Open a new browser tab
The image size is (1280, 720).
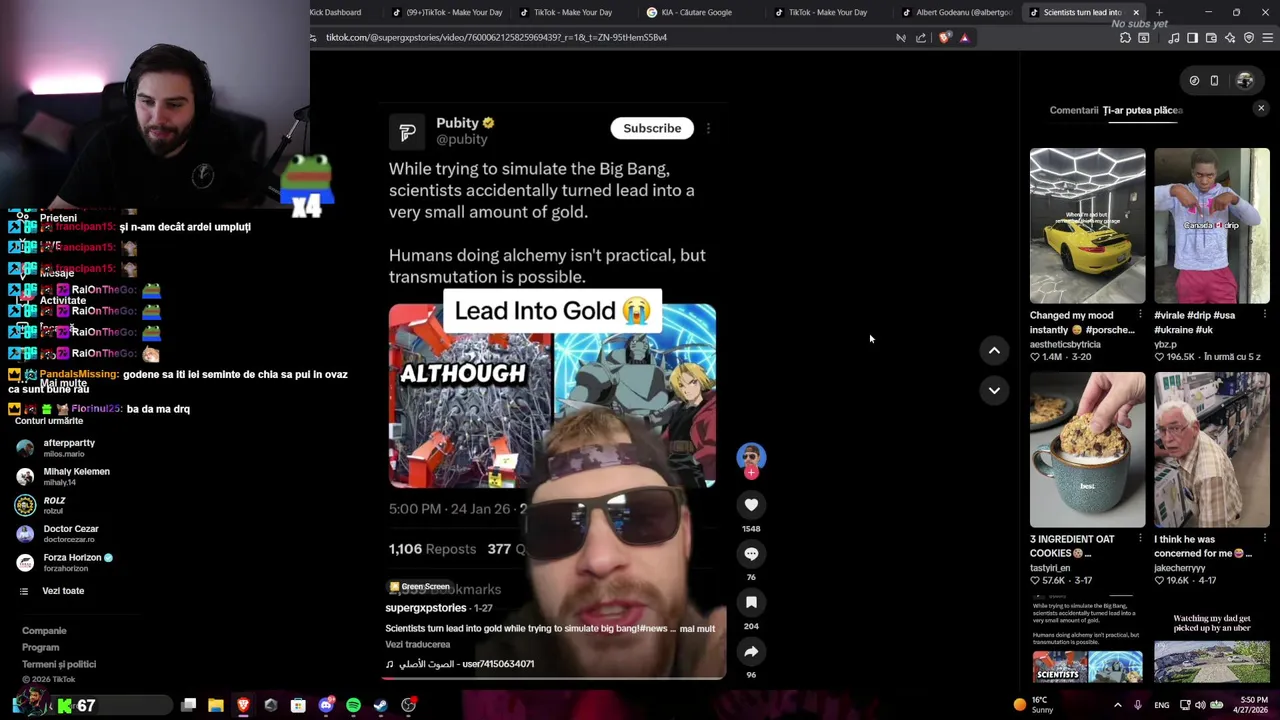coord(1159,12)
